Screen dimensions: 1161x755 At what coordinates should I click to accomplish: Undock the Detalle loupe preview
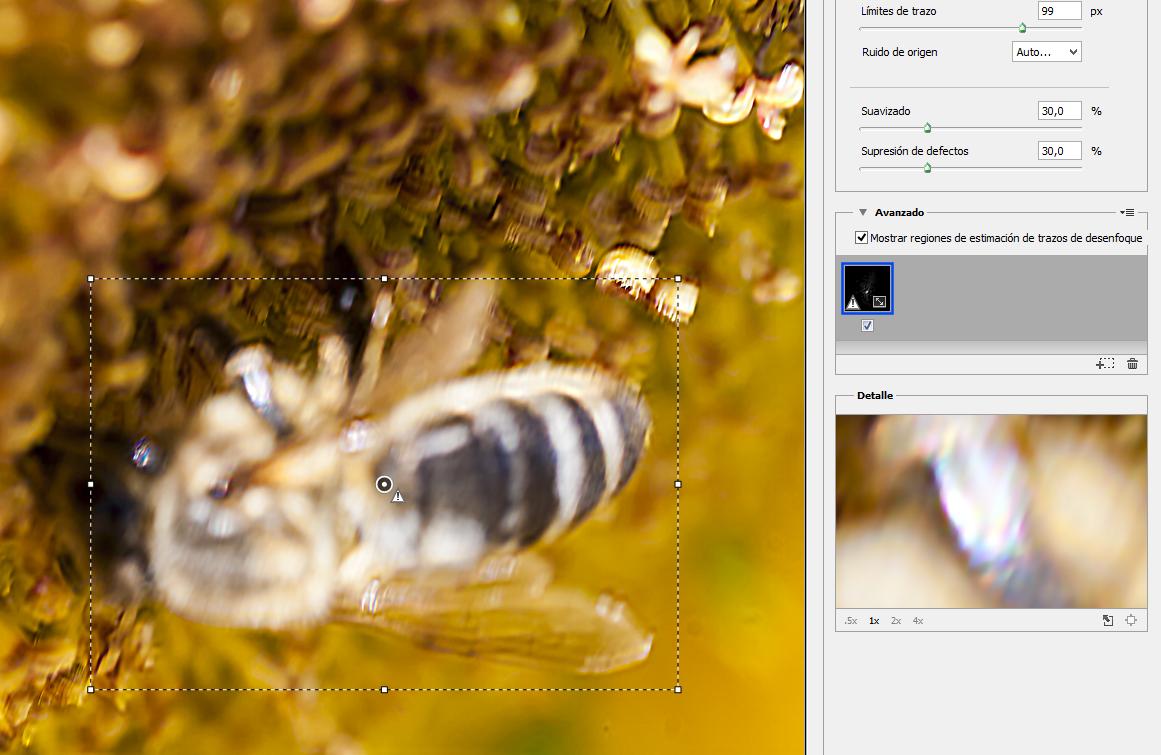click(1108, 621)
